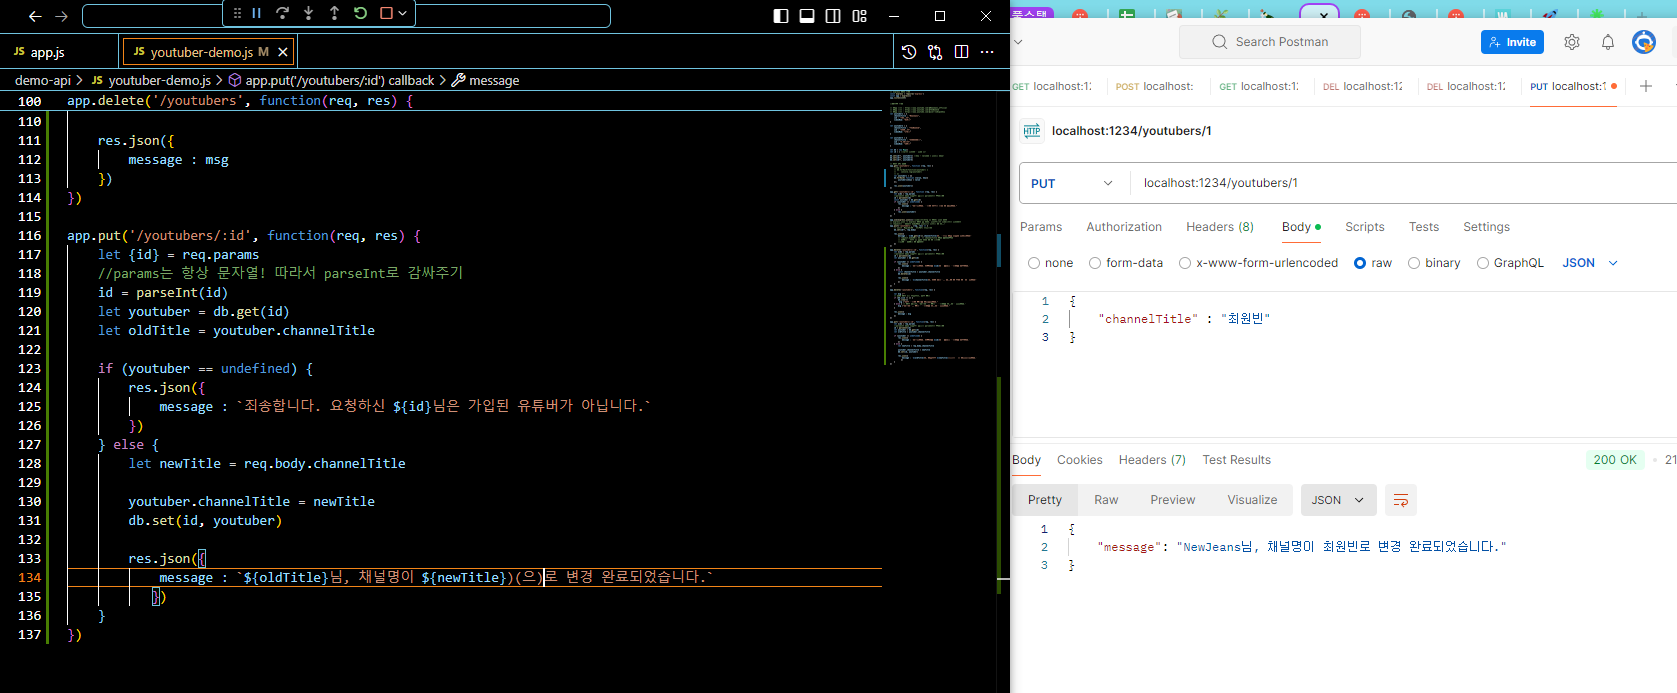The width and height of the screenshot is (1677, 693).
Task: Open Postman settings gear
Action: coord(1572,42)
